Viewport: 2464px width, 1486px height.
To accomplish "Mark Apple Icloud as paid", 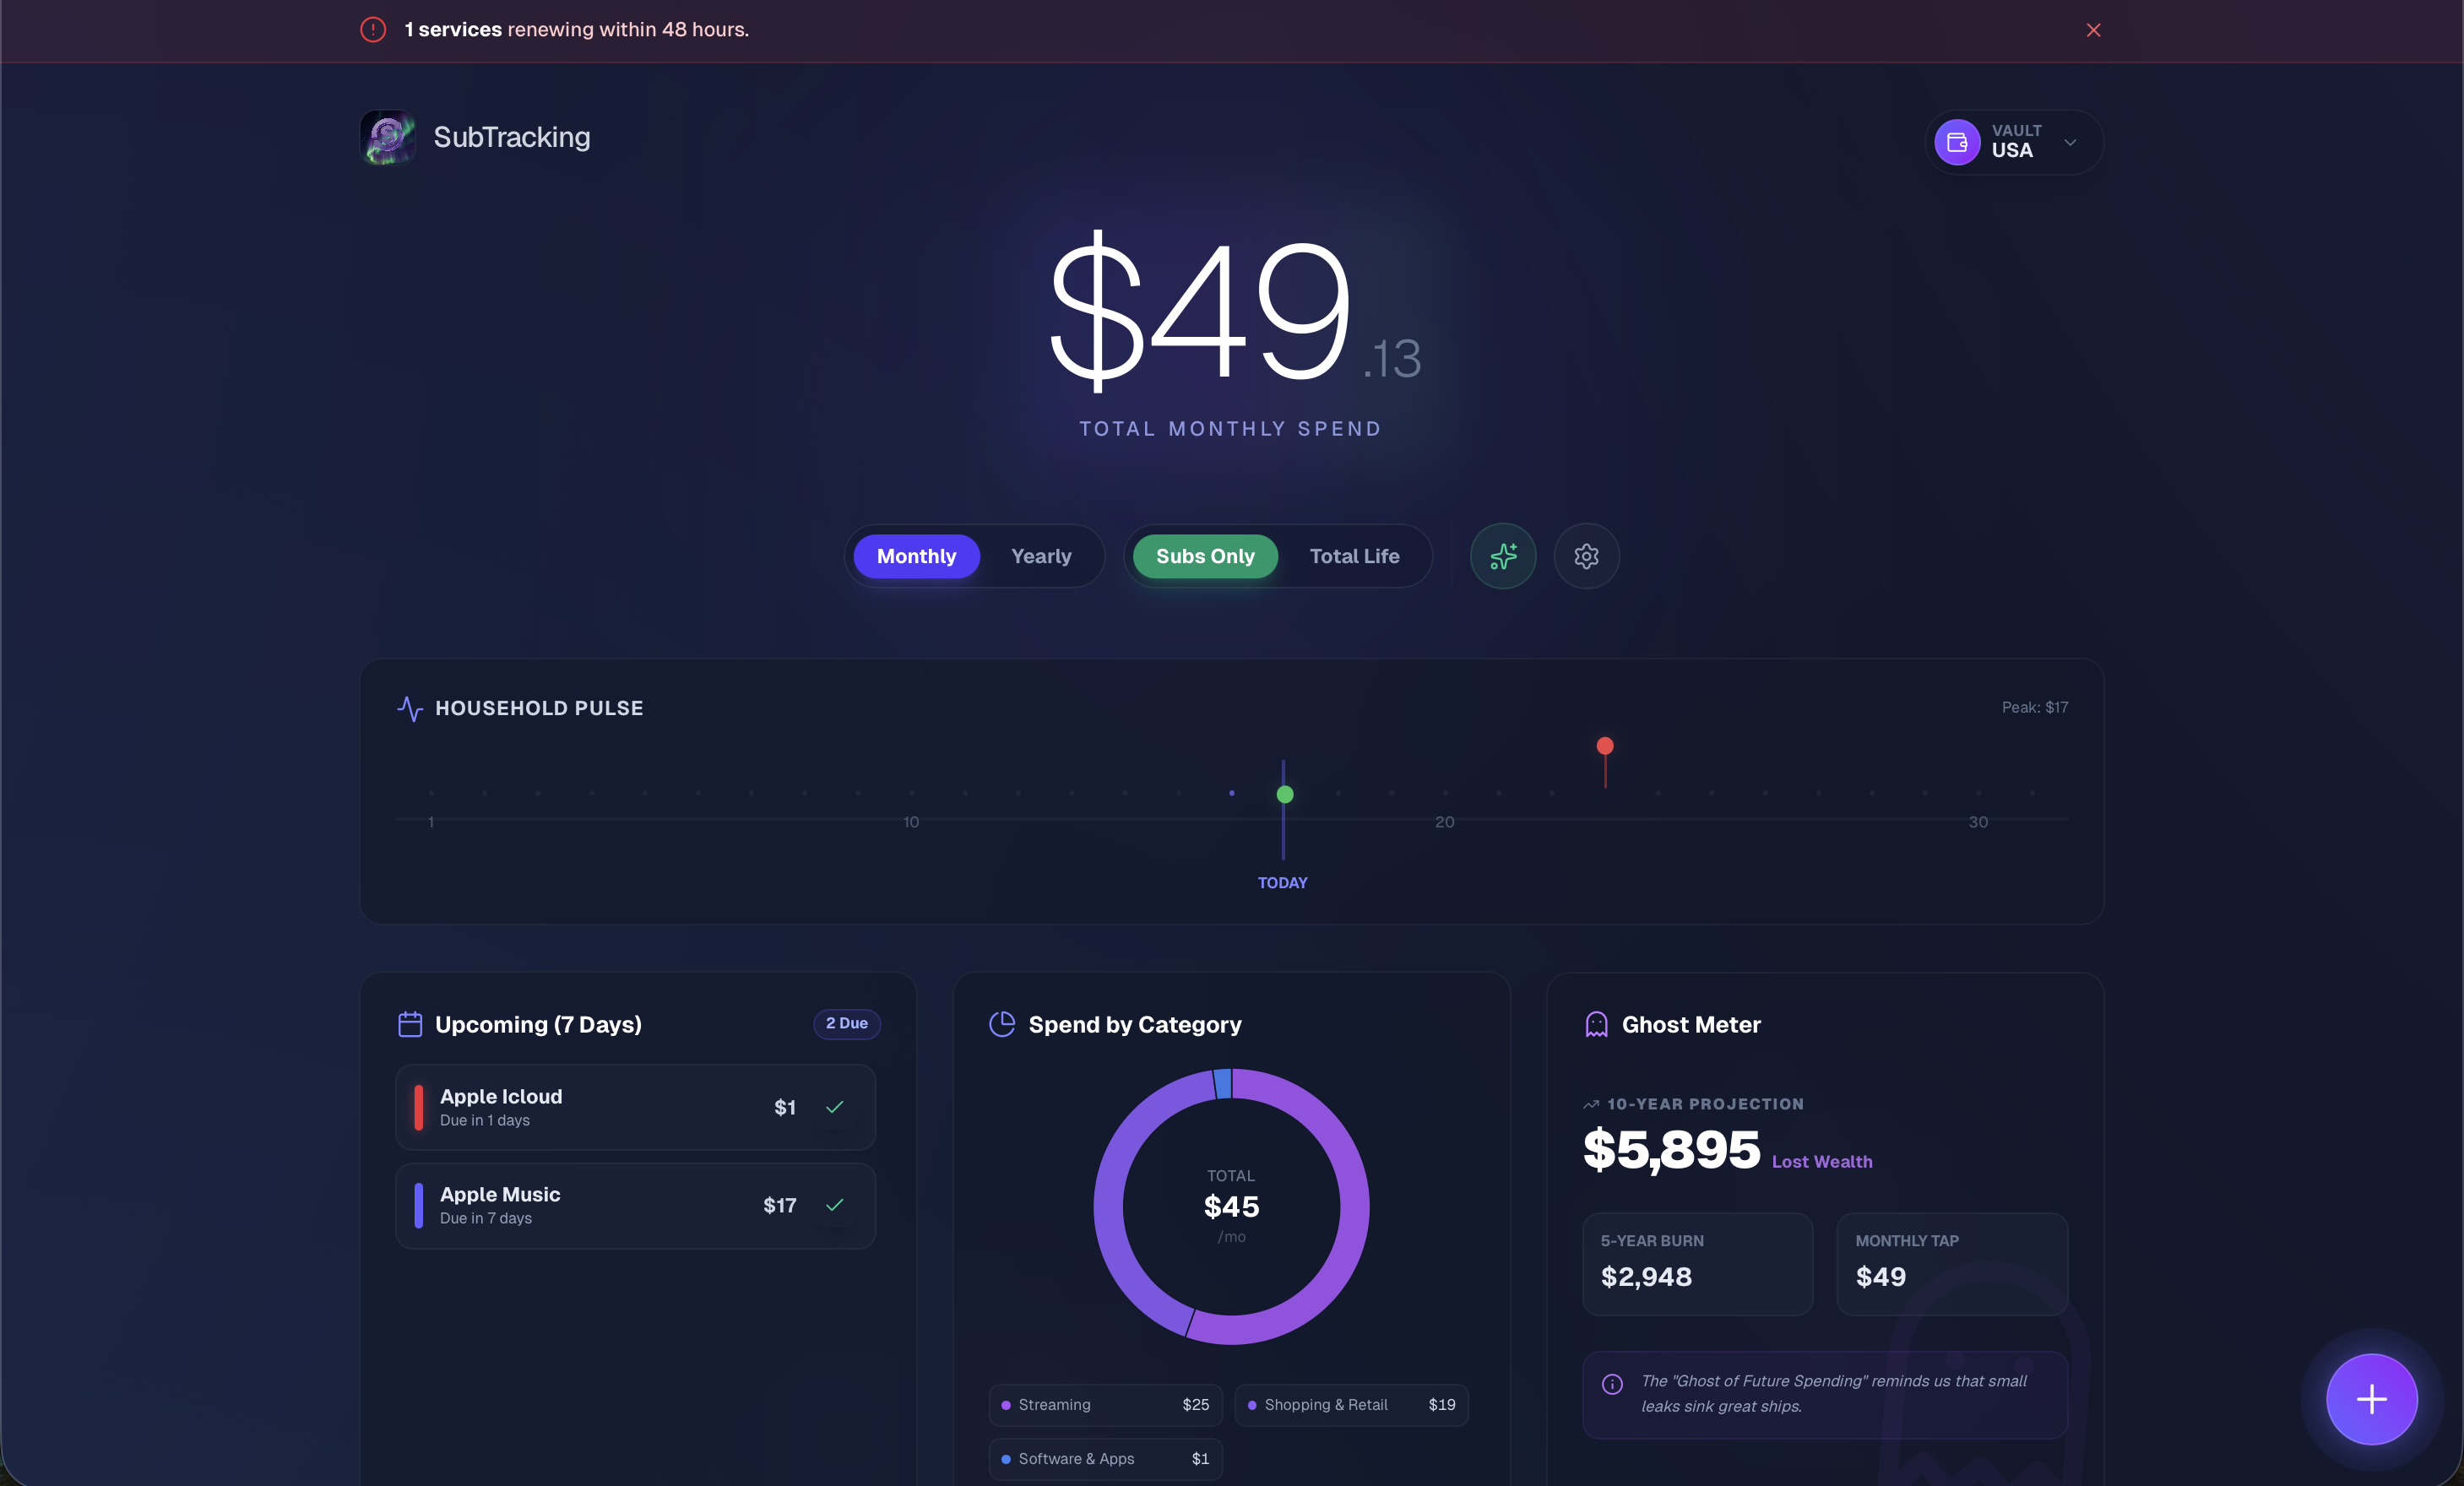I will tap(835, 1107).
